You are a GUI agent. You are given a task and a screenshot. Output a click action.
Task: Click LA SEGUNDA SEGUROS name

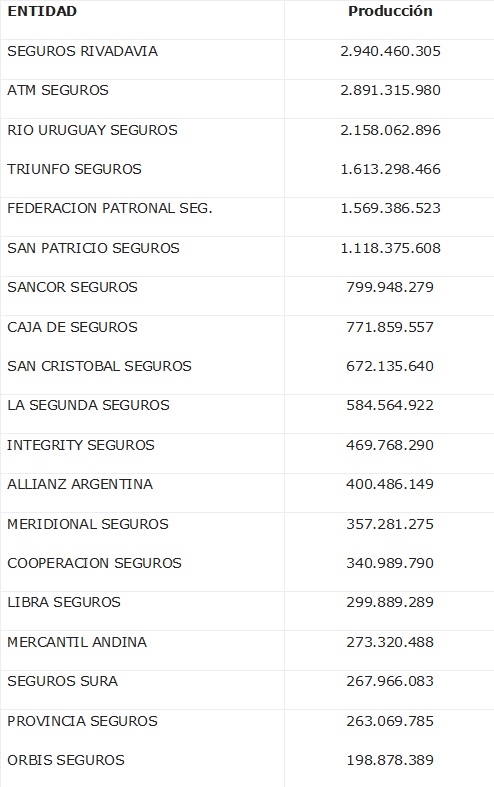tap(88, 405)
